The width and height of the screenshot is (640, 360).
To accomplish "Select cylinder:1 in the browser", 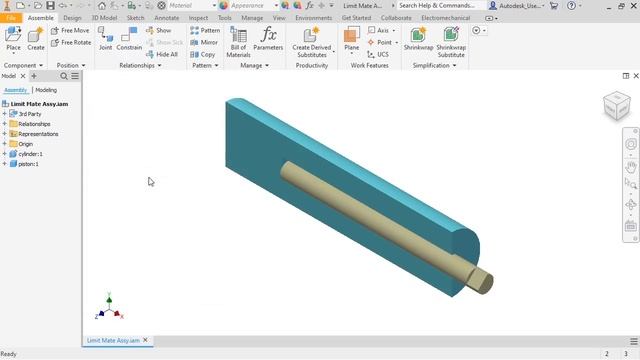I will [30, 154].
